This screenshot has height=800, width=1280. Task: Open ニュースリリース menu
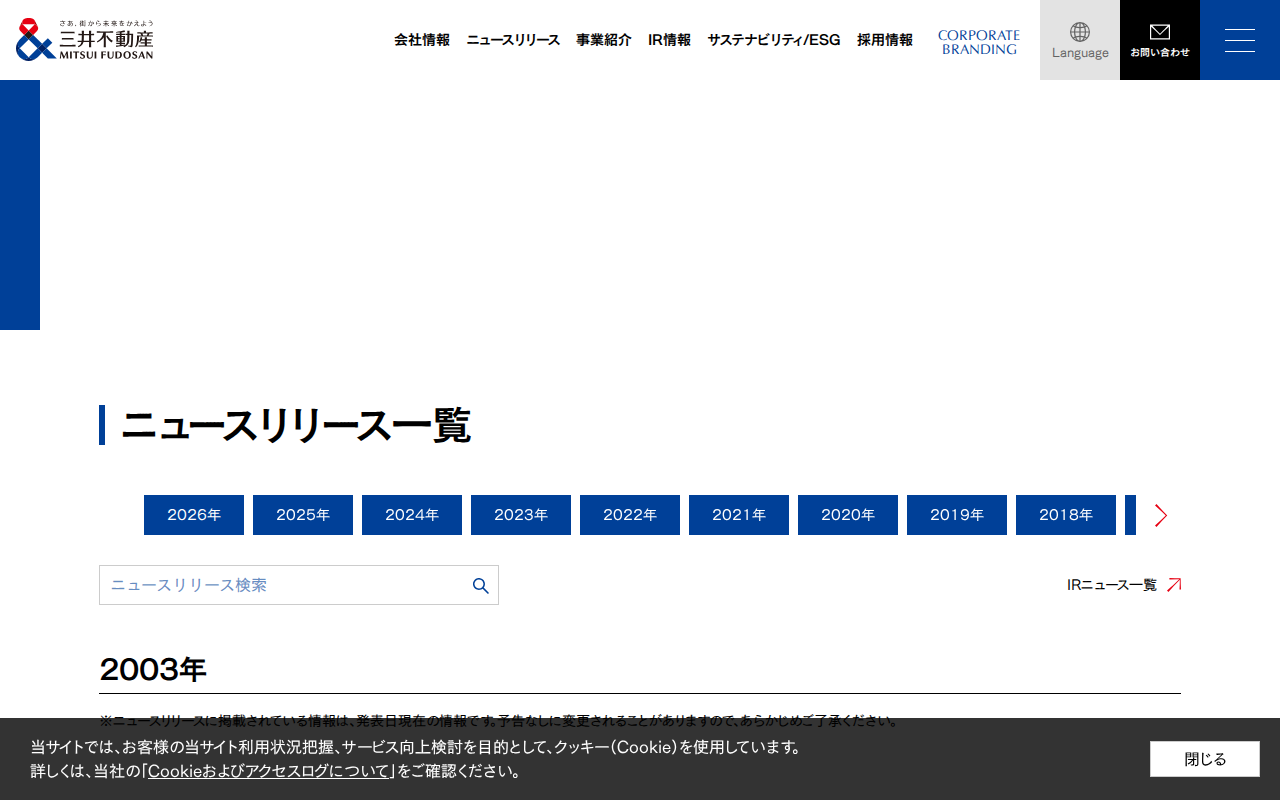point(513,40)
